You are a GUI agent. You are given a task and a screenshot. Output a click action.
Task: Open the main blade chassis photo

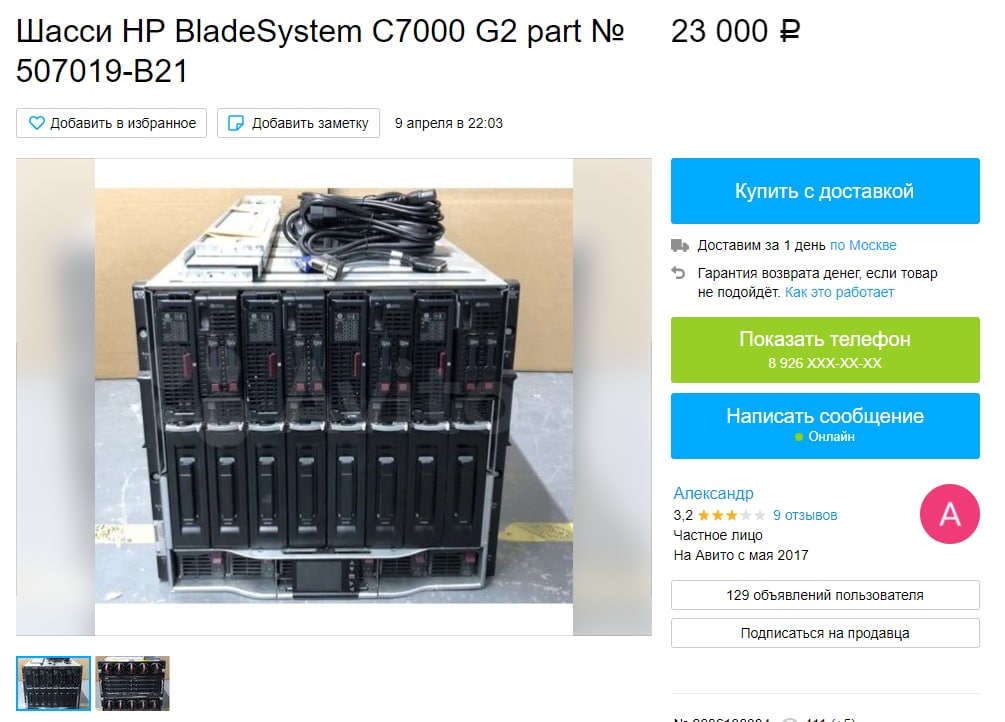(334, 396)
